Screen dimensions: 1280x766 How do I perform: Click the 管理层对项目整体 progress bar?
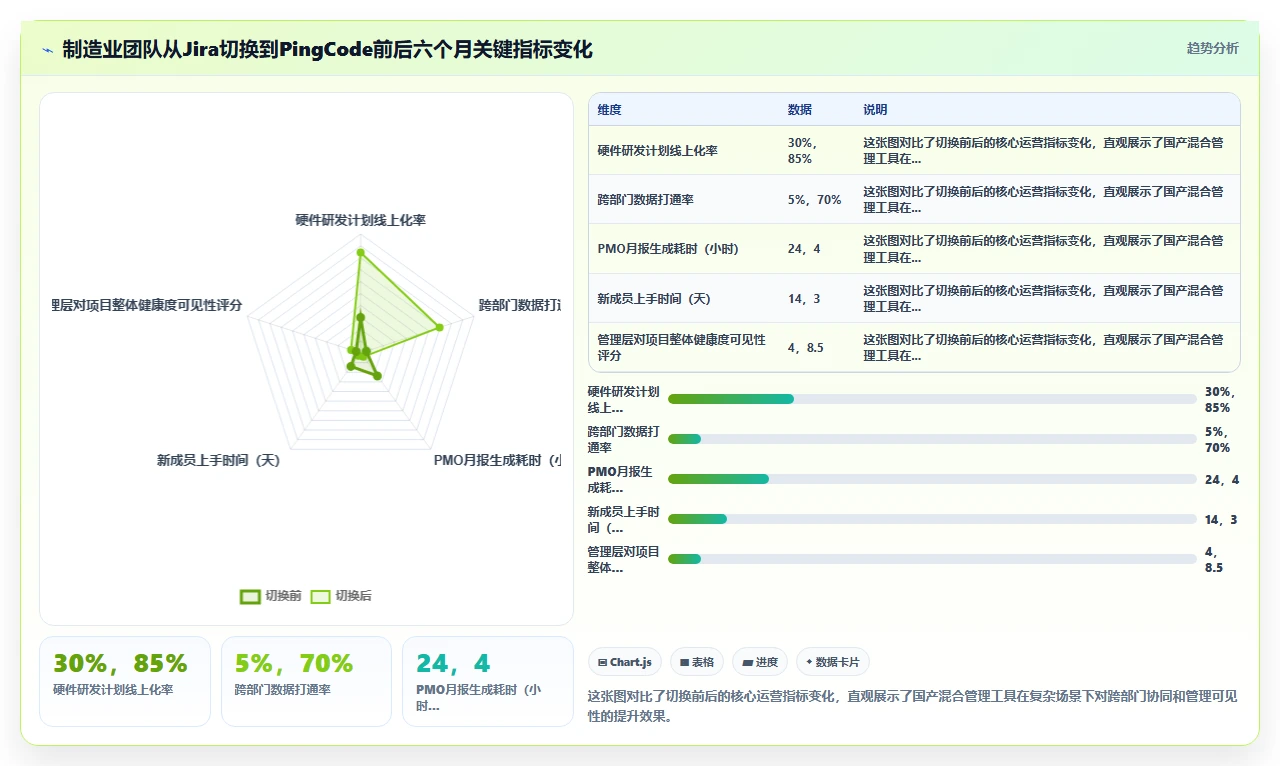pyautogui.click(x=932, y=559)
